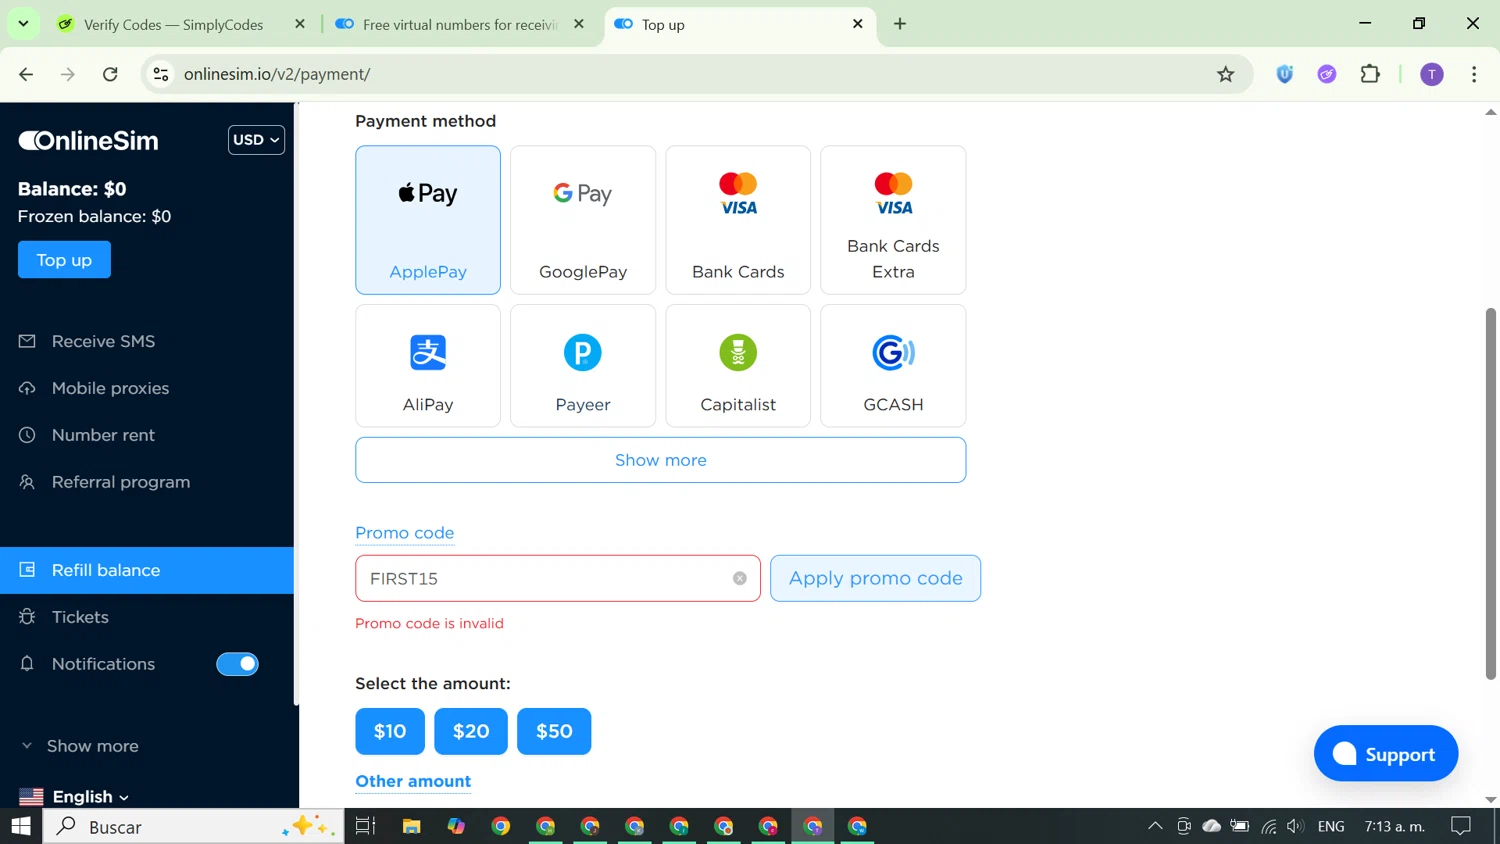Clear the promo code field with the X icon
1500x844 pixels.
(x=740, y=578)
